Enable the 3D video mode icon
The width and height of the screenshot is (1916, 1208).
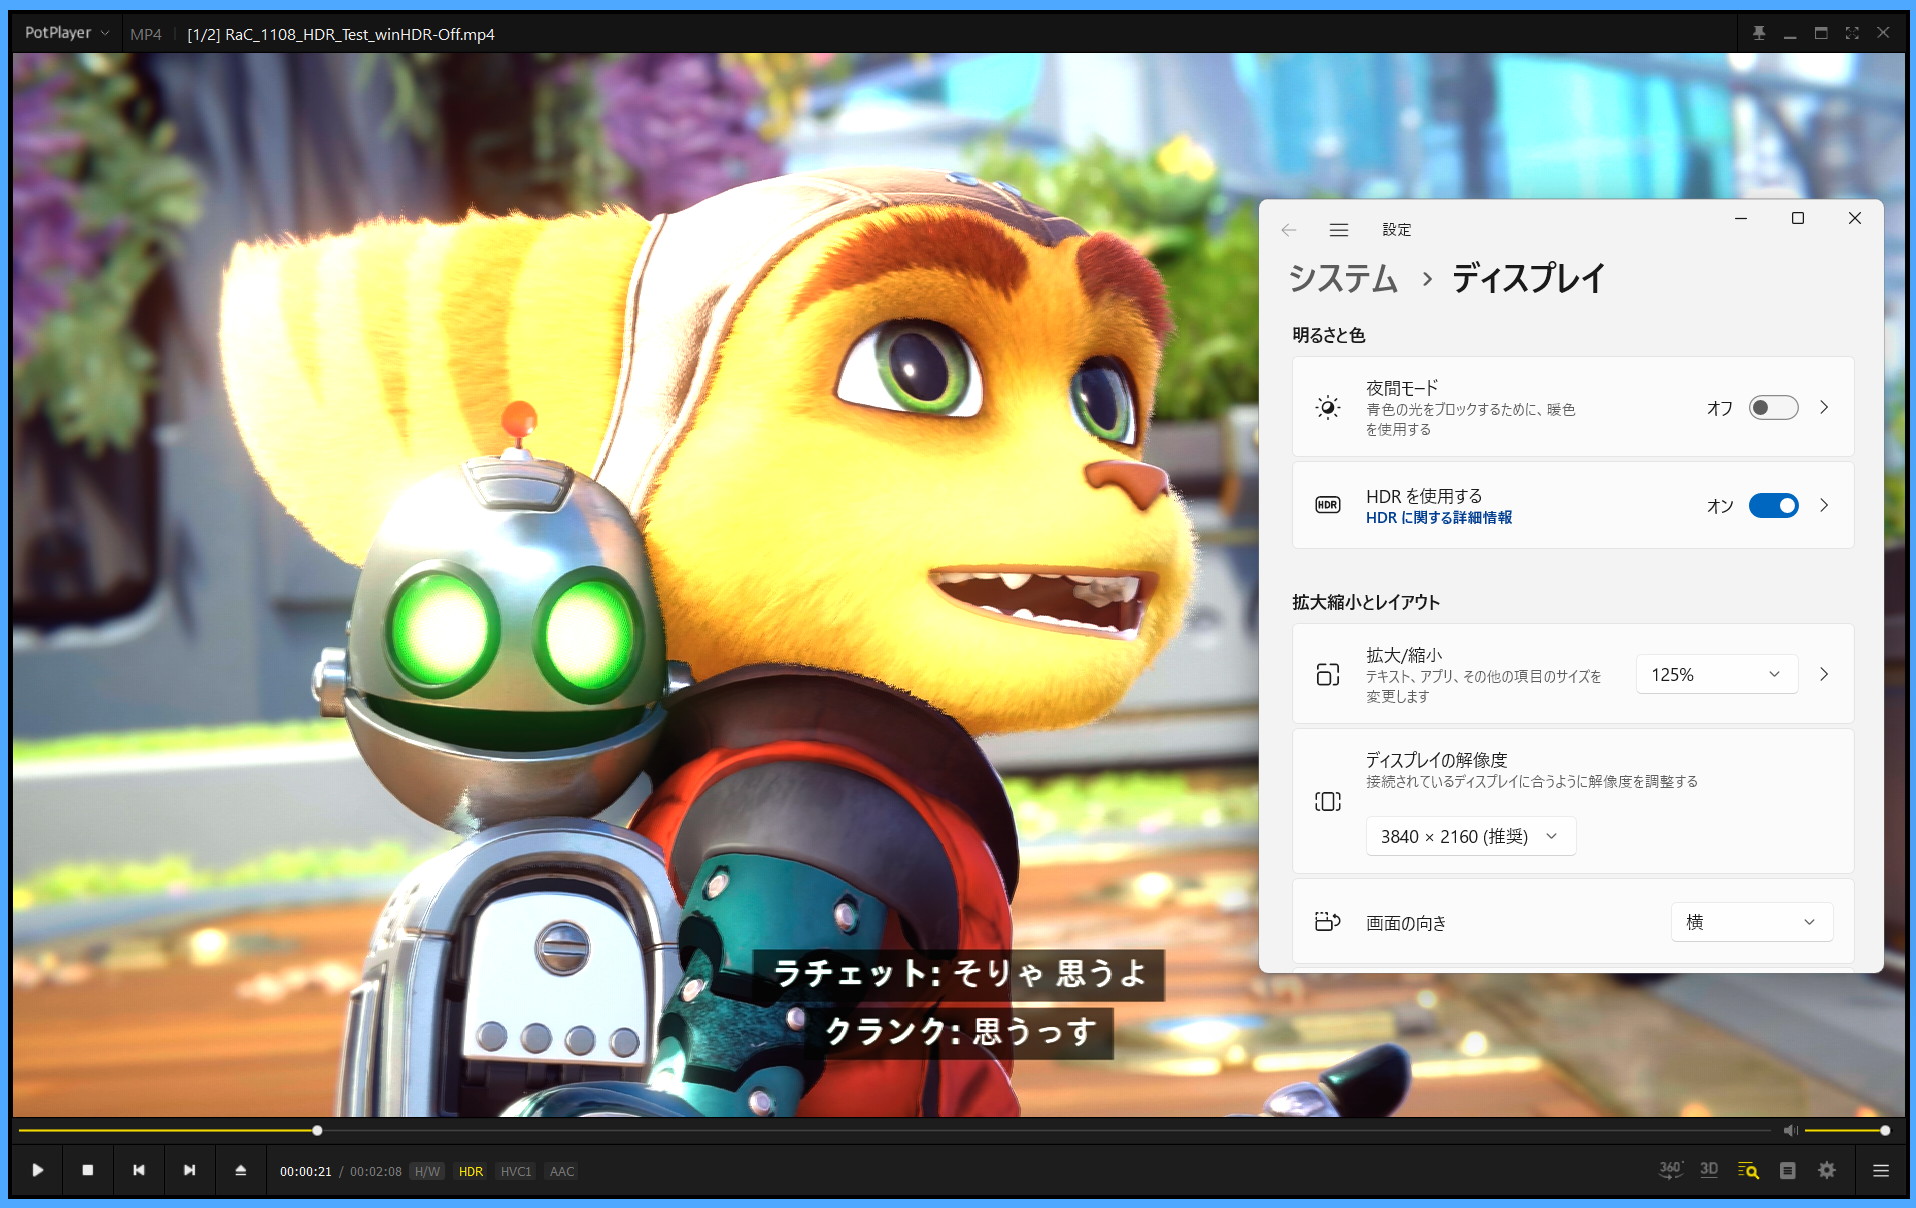(1709, 1170)
